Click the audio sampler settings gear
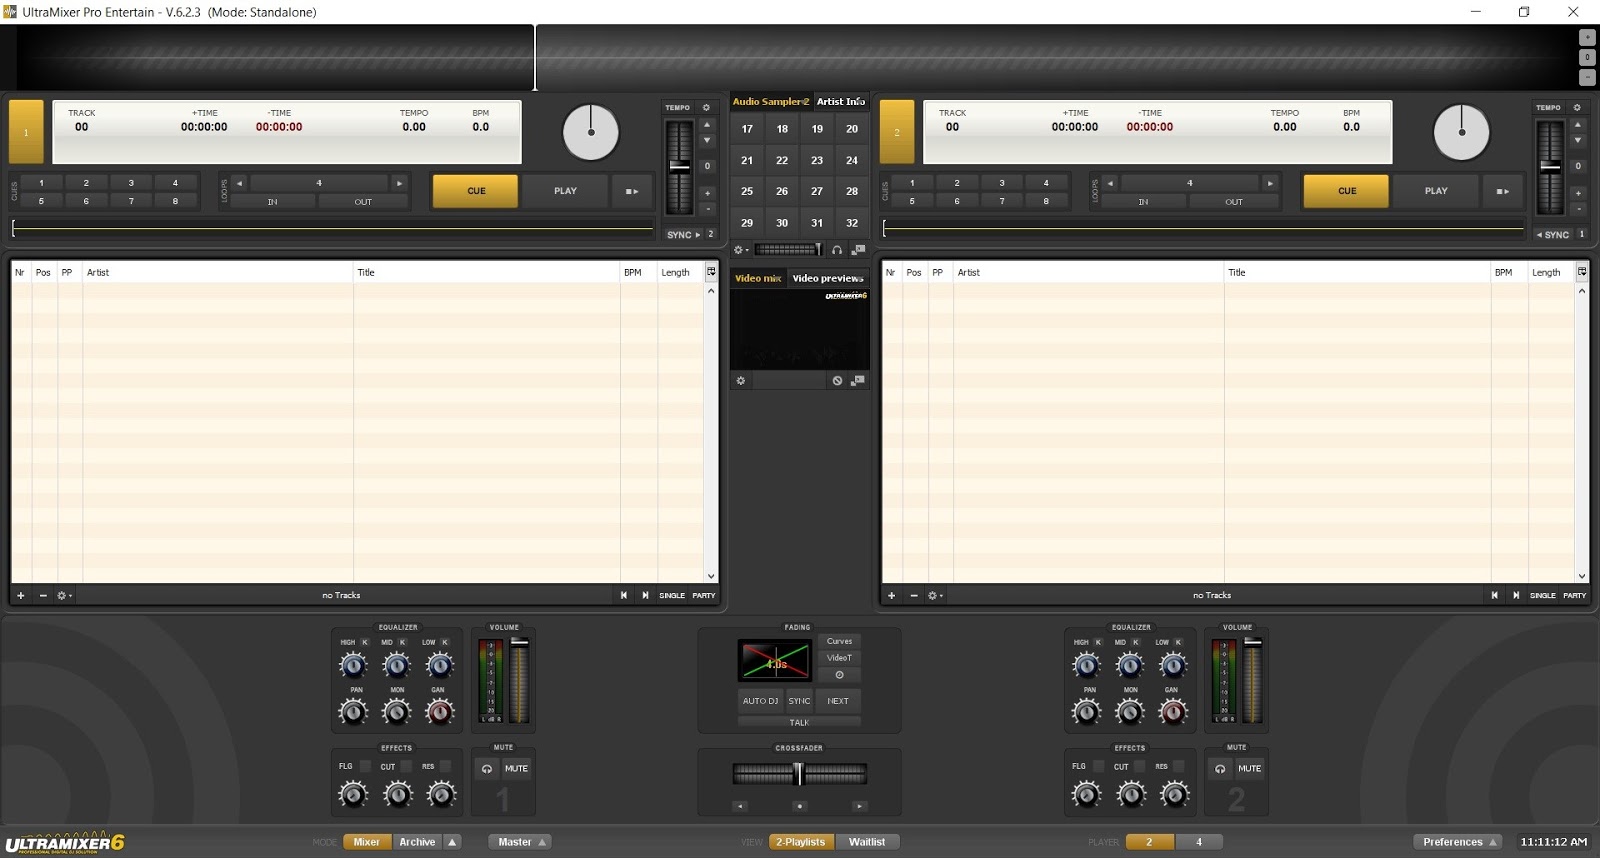Screen dimensions: 1600x858 (x=740, y=250)
